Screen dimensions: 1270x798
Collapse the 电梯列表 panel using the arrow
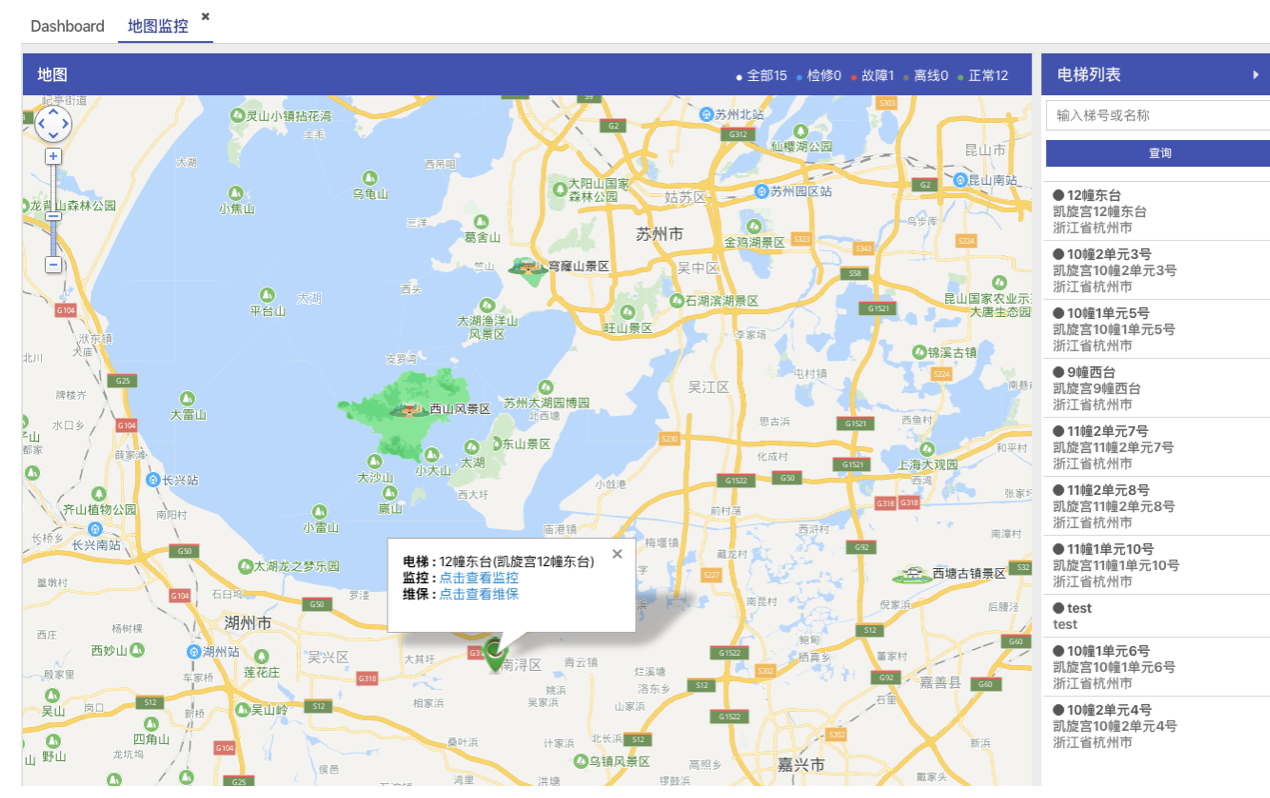1256,75
